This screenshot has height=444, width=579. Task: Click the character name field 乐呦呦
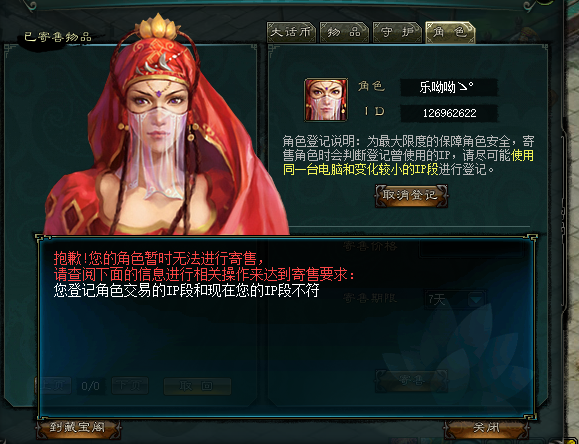coord(449,88)
